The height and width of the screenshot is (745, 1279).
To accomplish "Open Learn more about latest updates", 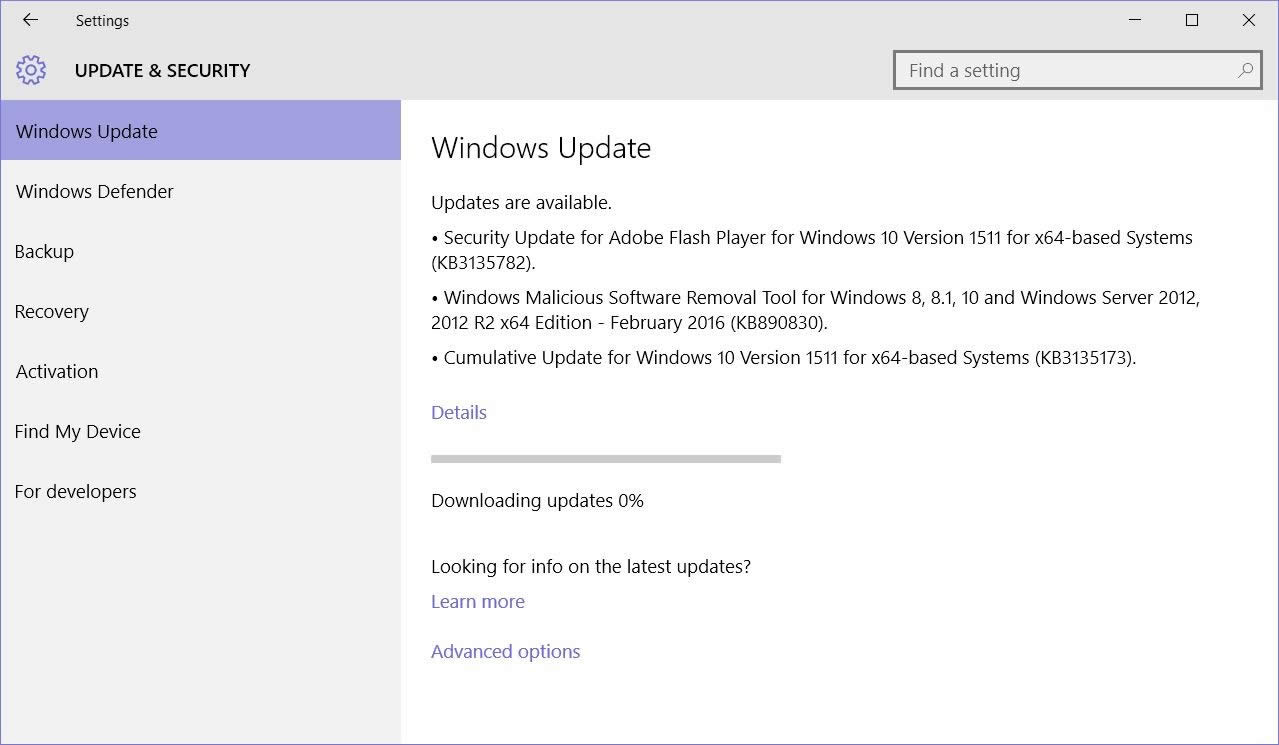I will pos(477,601).
